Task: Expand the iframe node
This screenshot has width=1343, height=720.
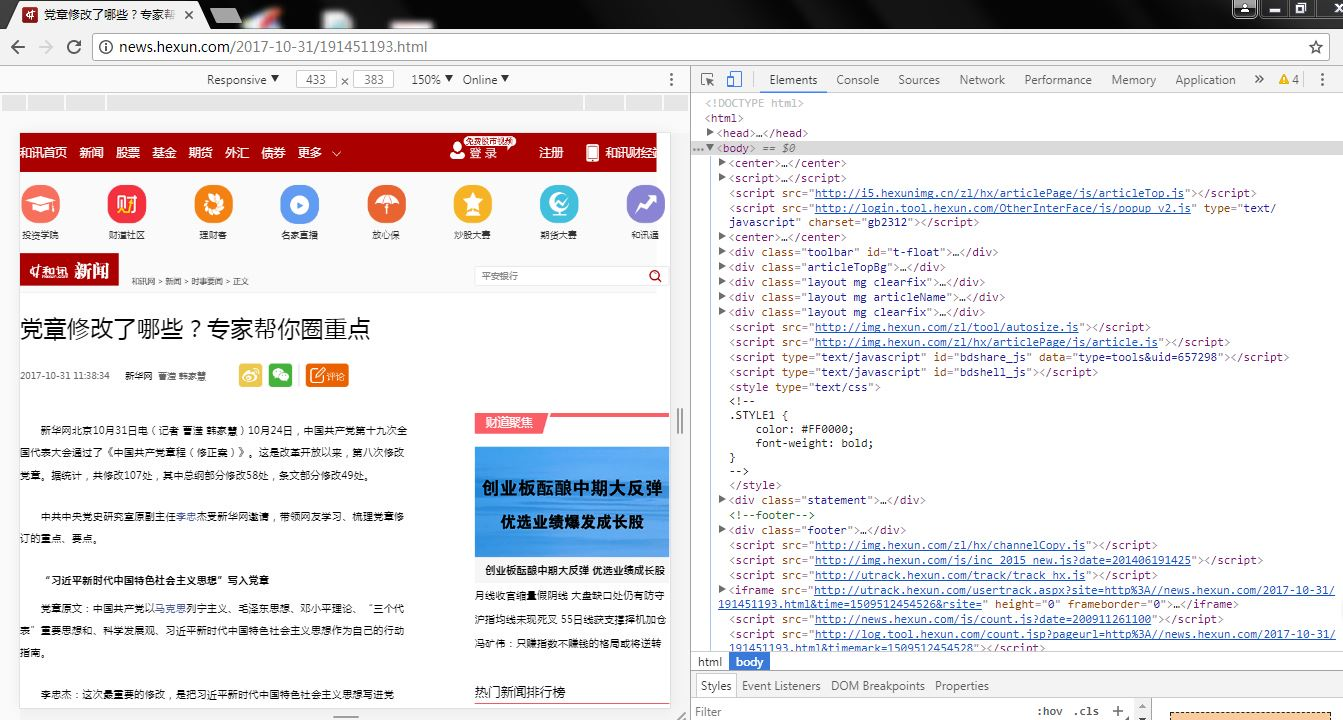Action: click(x=723, y=590)
